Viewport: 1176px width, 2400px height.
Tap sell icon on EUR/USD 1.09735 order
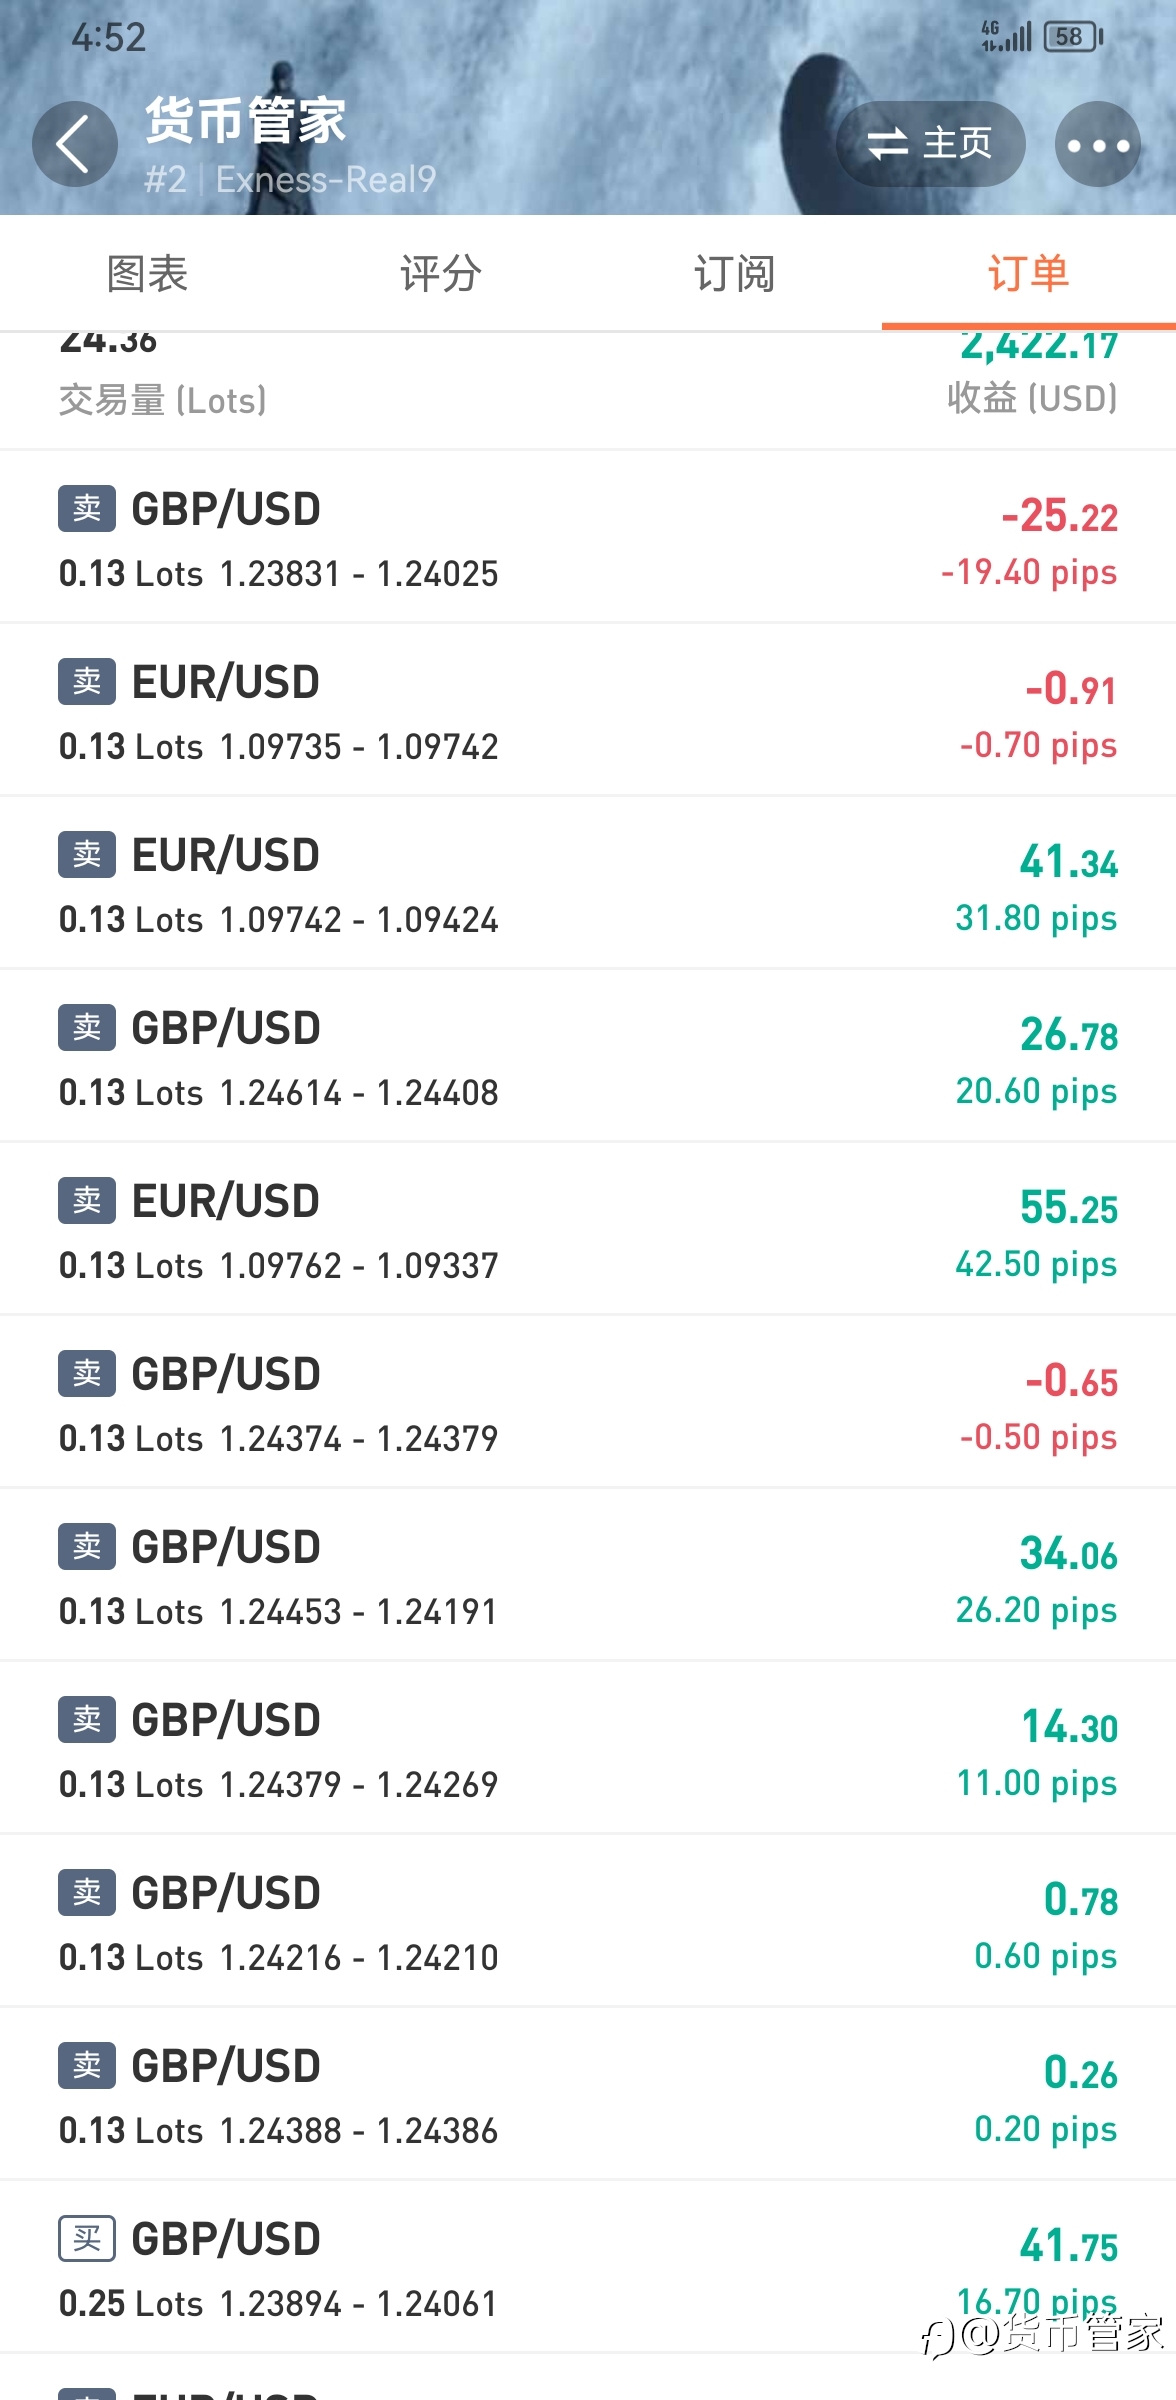click(87, 681)
